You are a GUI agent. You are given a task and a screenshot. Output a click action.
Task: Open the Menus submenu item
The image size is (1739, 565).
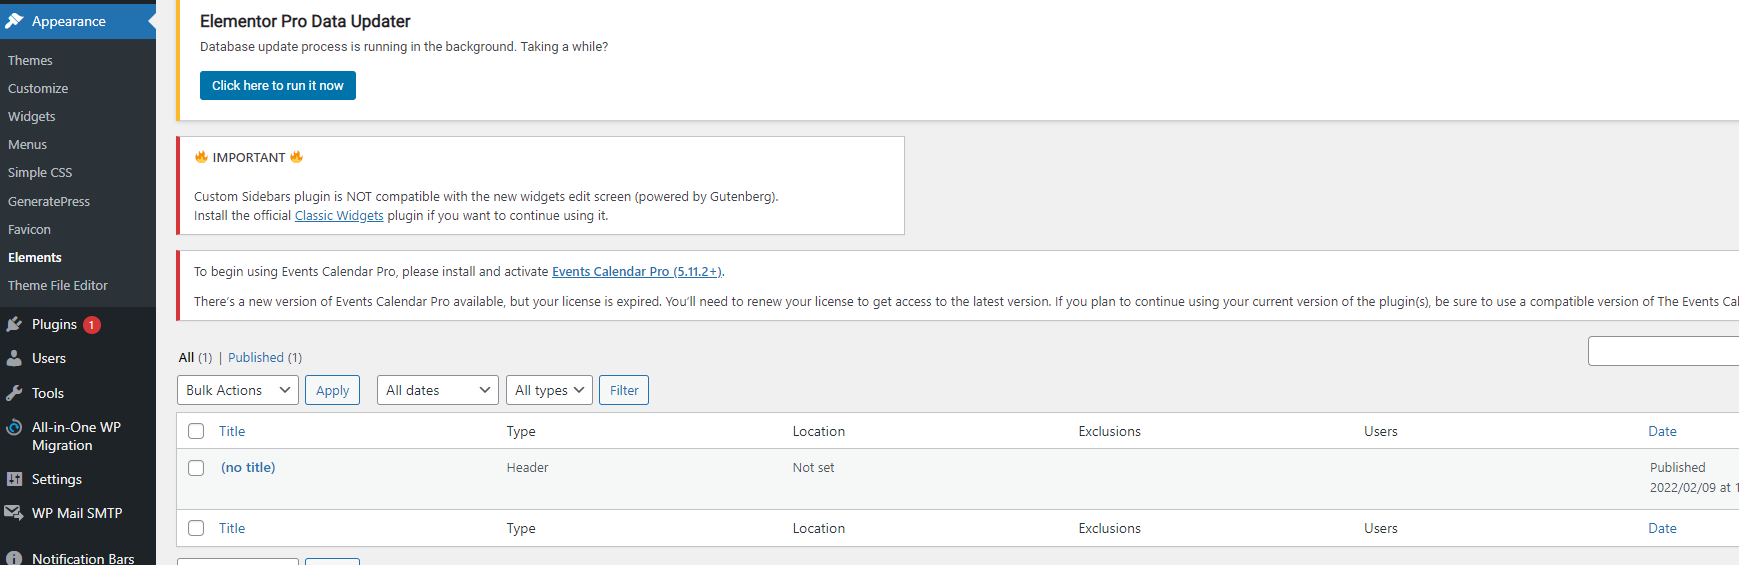pyautogui.click(x=27, y=144)
